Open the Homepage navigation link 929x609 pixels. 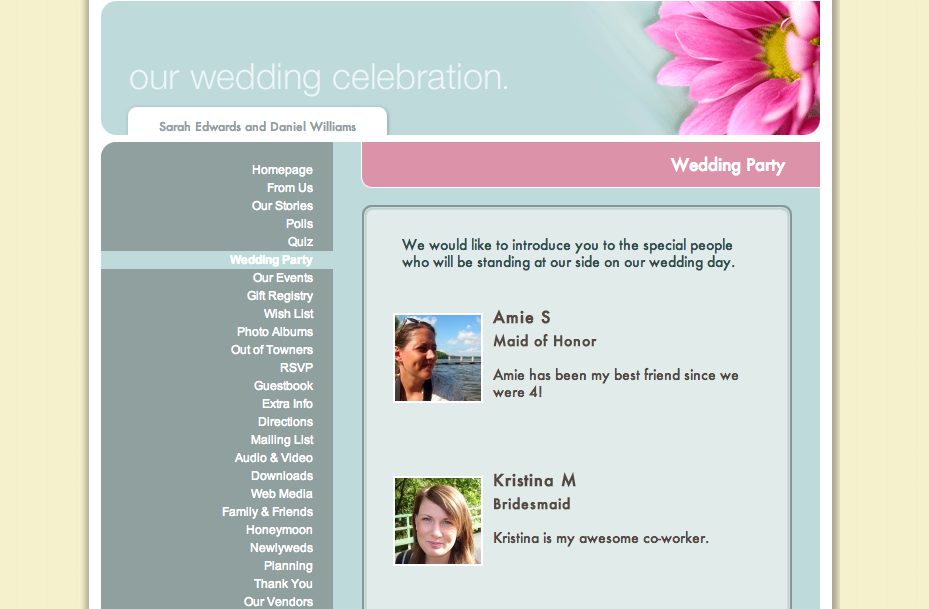pos(282,170)
